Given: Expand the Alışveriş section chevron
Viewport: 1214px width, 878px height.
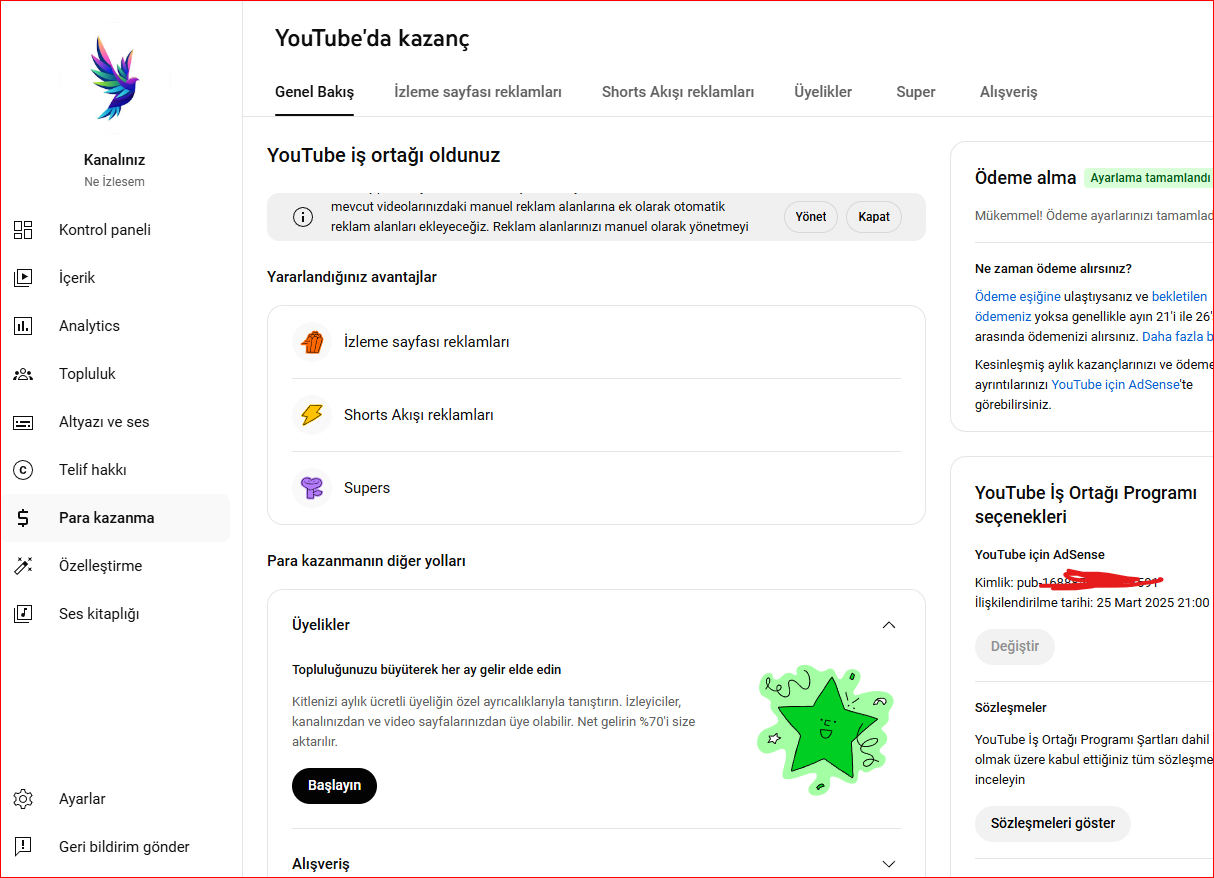Looking at the screenshot, I should [x=888, y=864].
